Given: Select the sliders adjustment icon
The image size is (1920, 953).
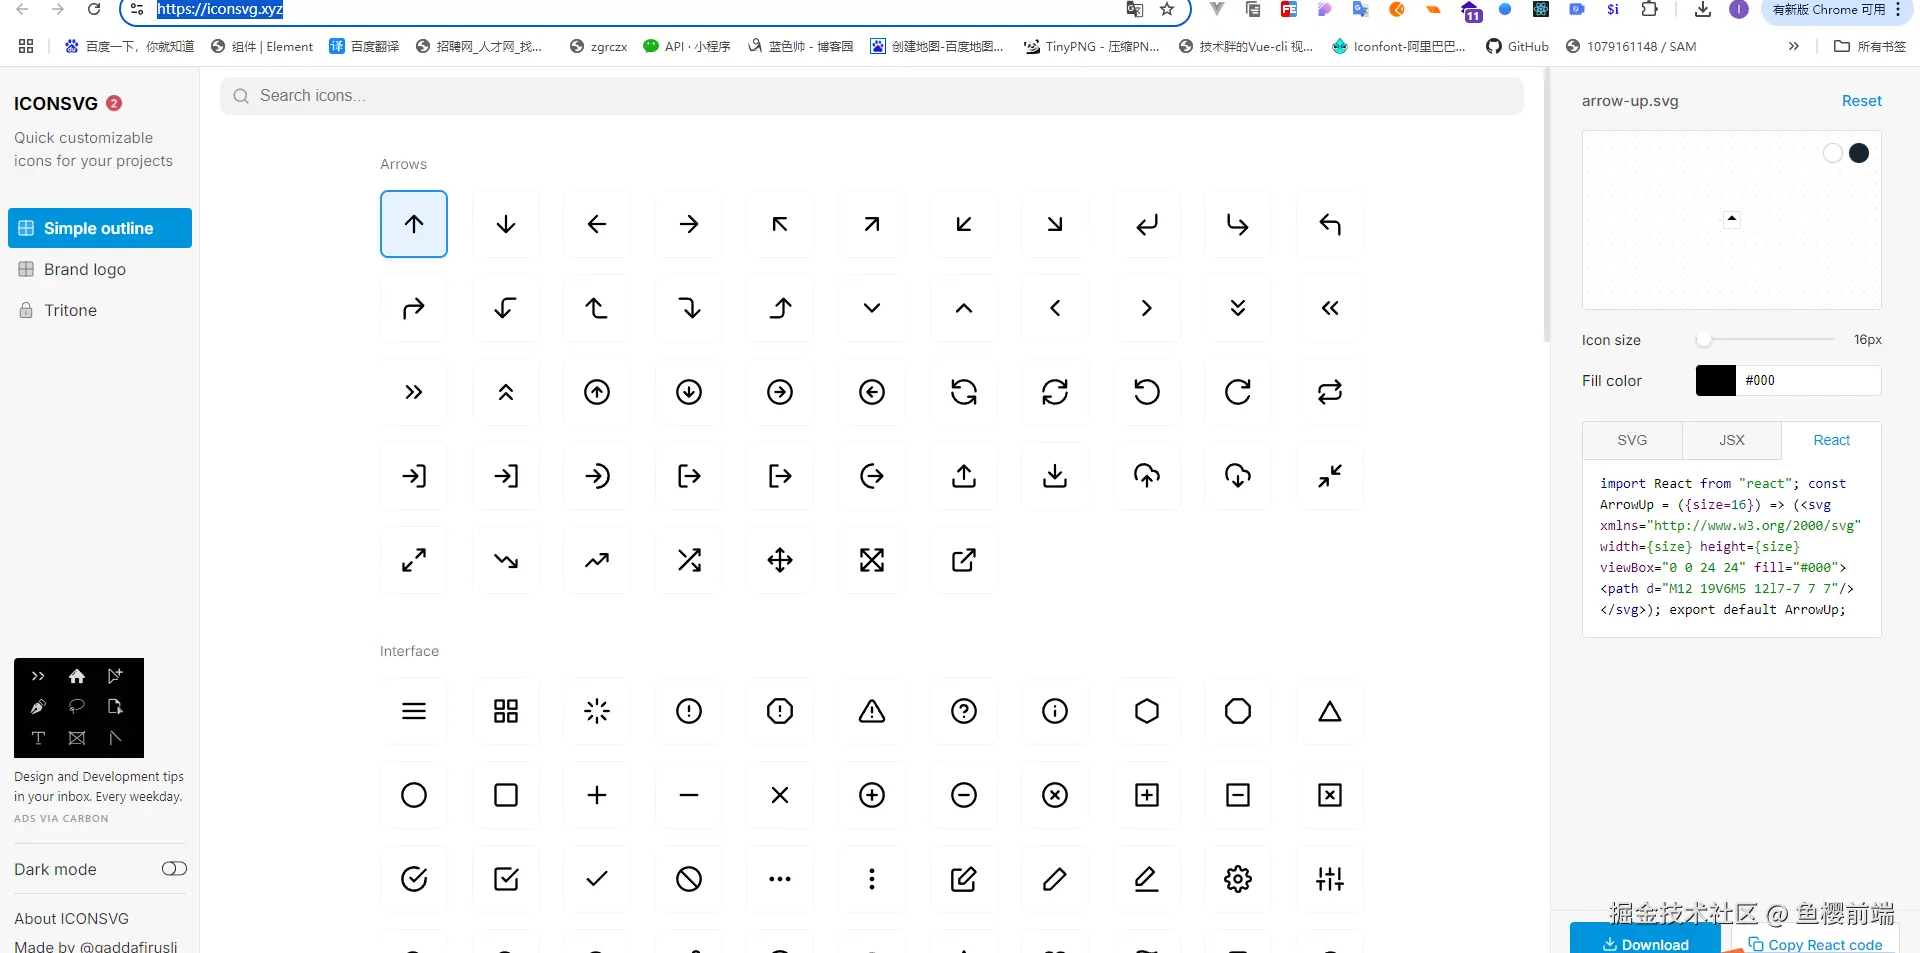Looking at the screenshot, I should point(1330,879).
